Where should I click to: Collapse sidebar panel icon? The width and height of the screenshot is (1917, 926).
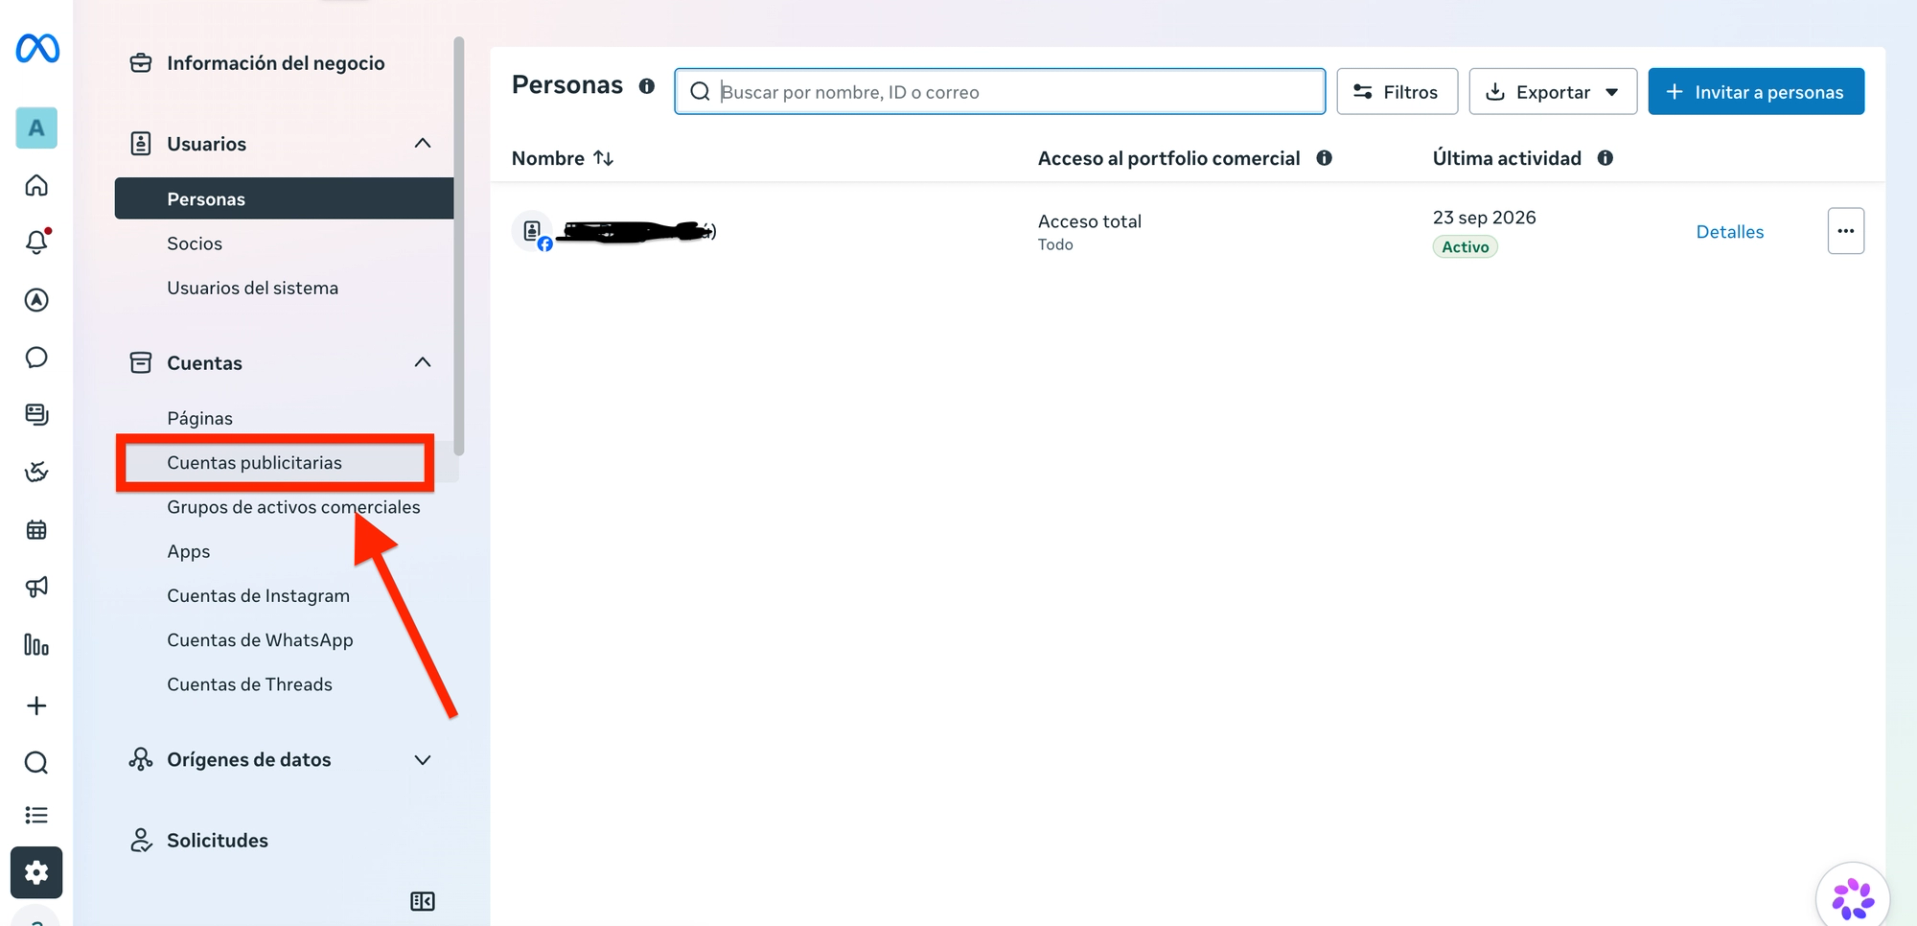coord(422,901)
